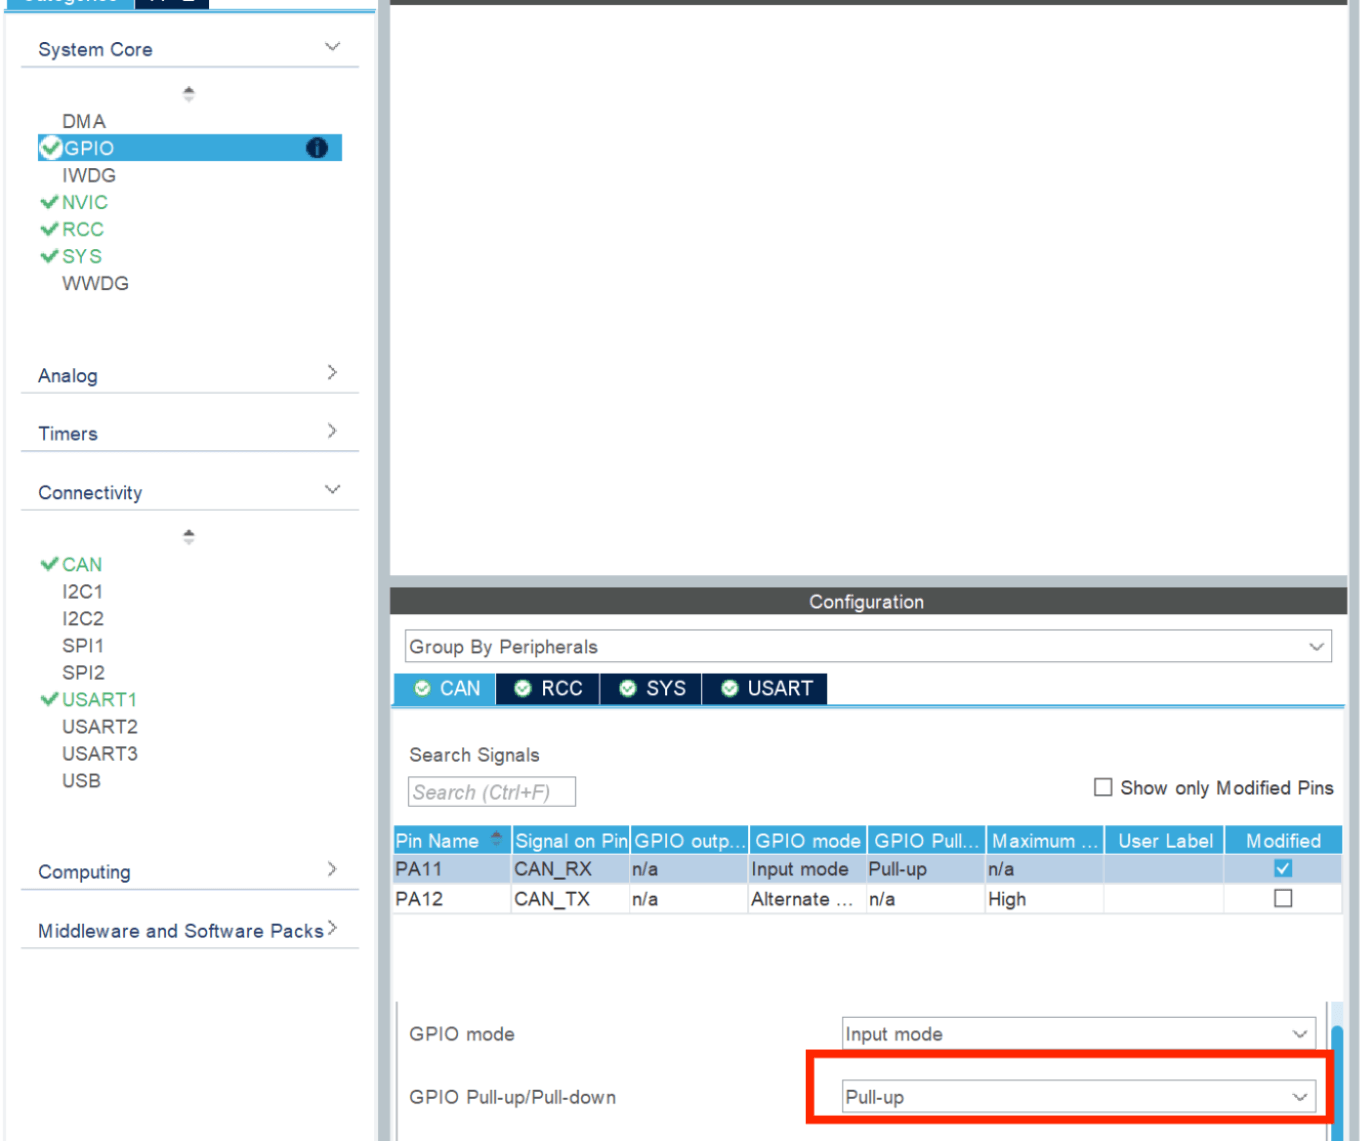Sort by GPIO mode column header
Viewport: 1369px width, 1141px height.
808,841
